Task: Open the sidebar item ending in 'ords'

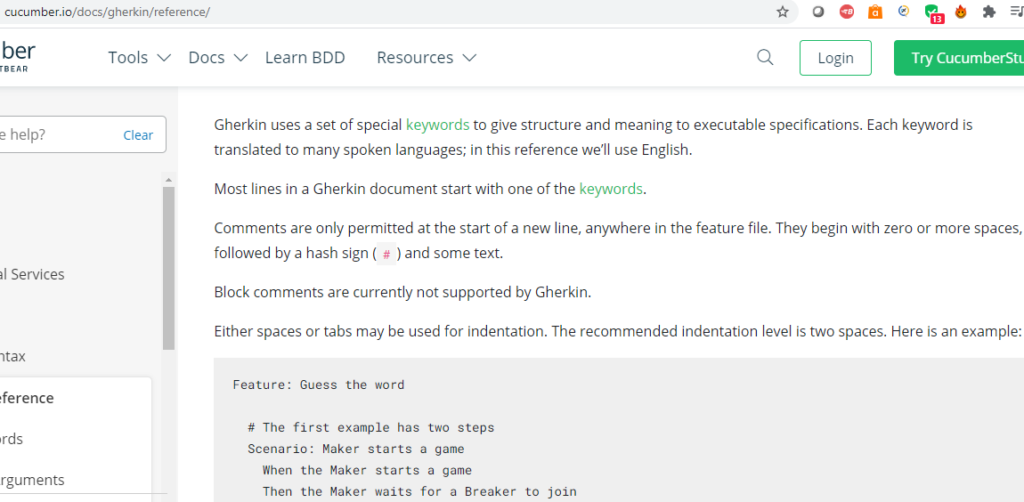Action: point(12,439)
